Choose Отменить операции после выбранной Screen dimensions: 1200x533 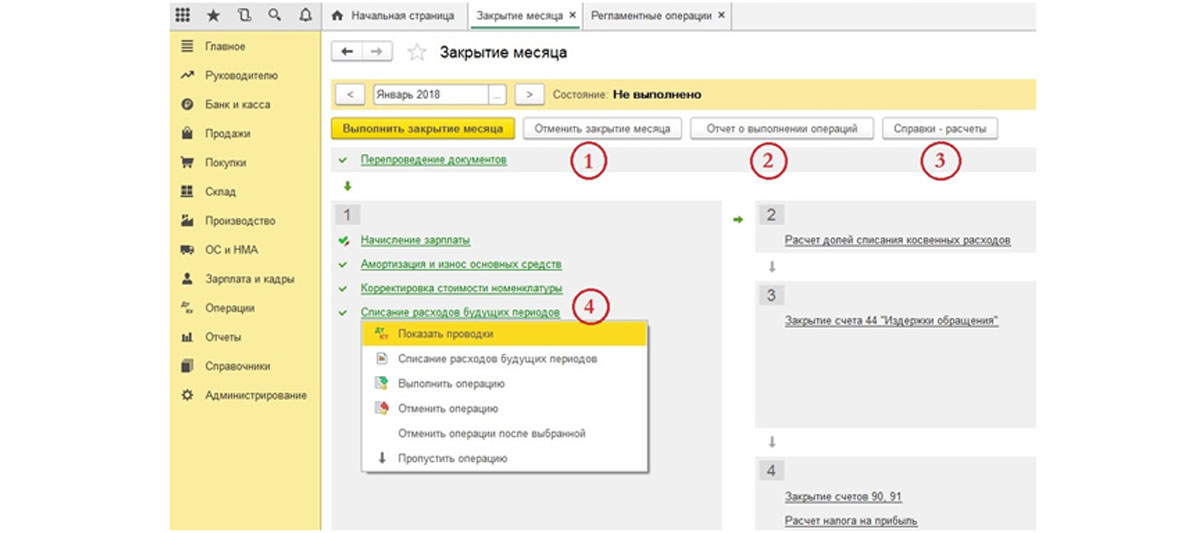505,434
